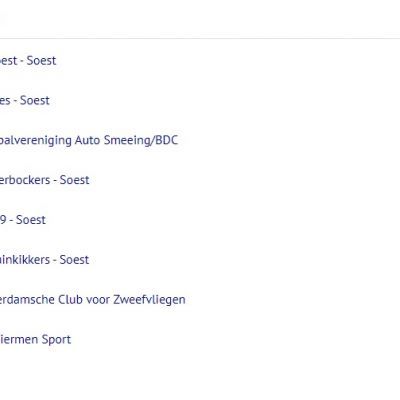Image resolution: width=400 pixels, height=400 pixels.
Task: Click "Soest" after the "erbockers" name
Action: click(x=74, y=180)
